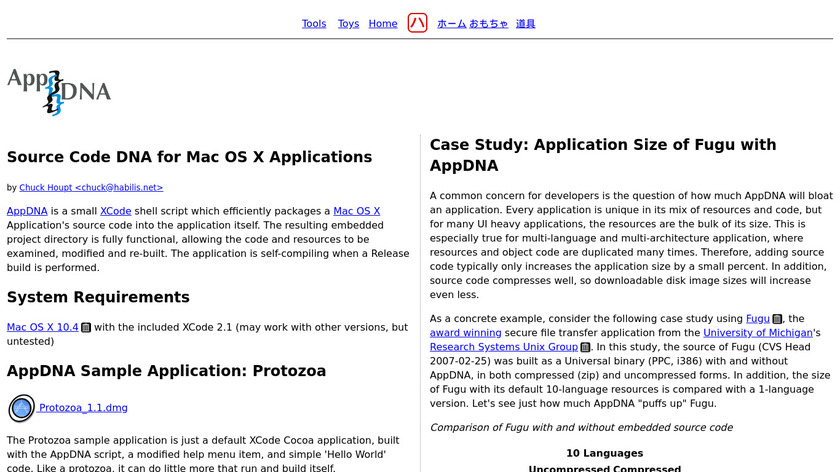Email Chuck Houpt via author link

(x=91, y=188)
